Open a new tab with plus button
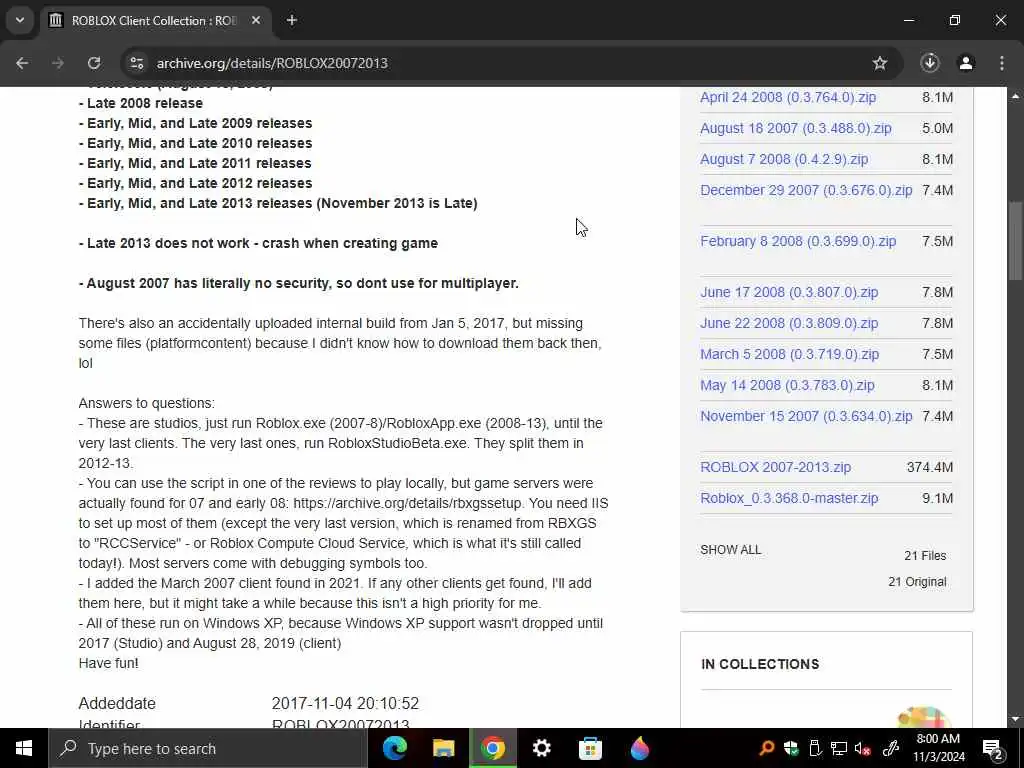The width and height of the screenshot is (1024, 768). 292,20
